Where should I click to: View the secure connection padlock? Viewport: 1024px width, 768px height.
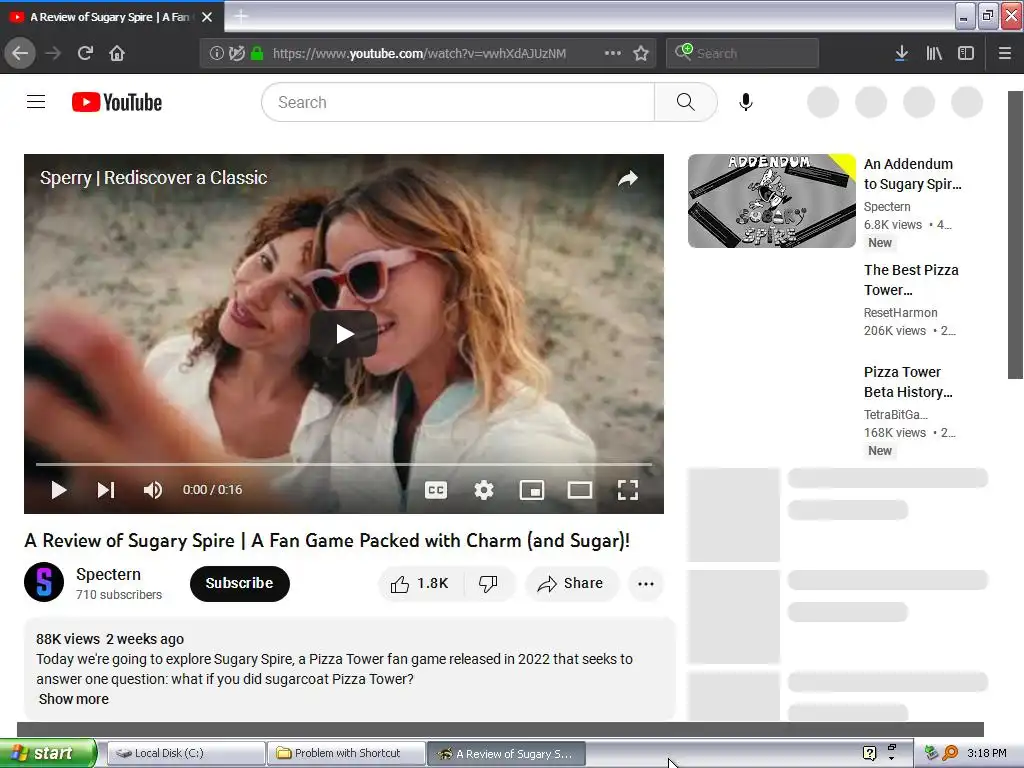pyautogui.click(x=257, y=54)
